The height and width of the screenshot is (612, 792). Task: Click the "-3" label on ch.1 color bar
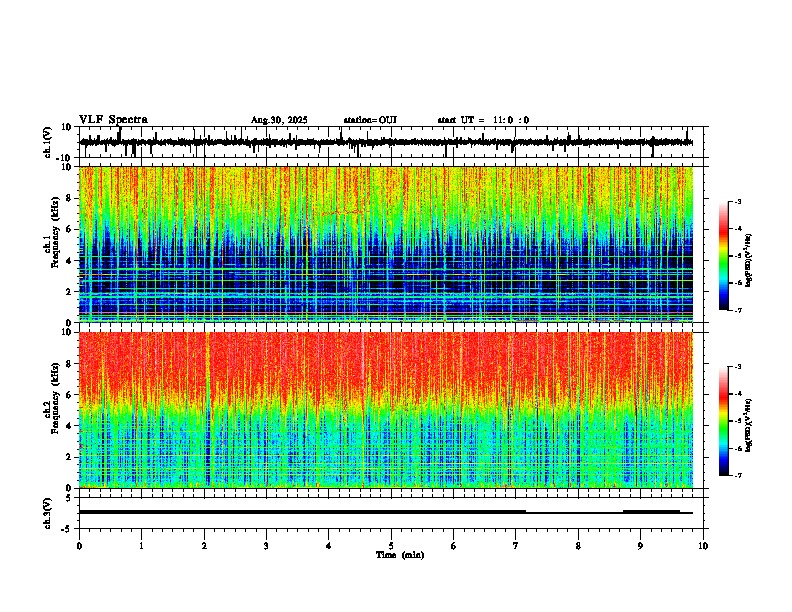(738, 201)
